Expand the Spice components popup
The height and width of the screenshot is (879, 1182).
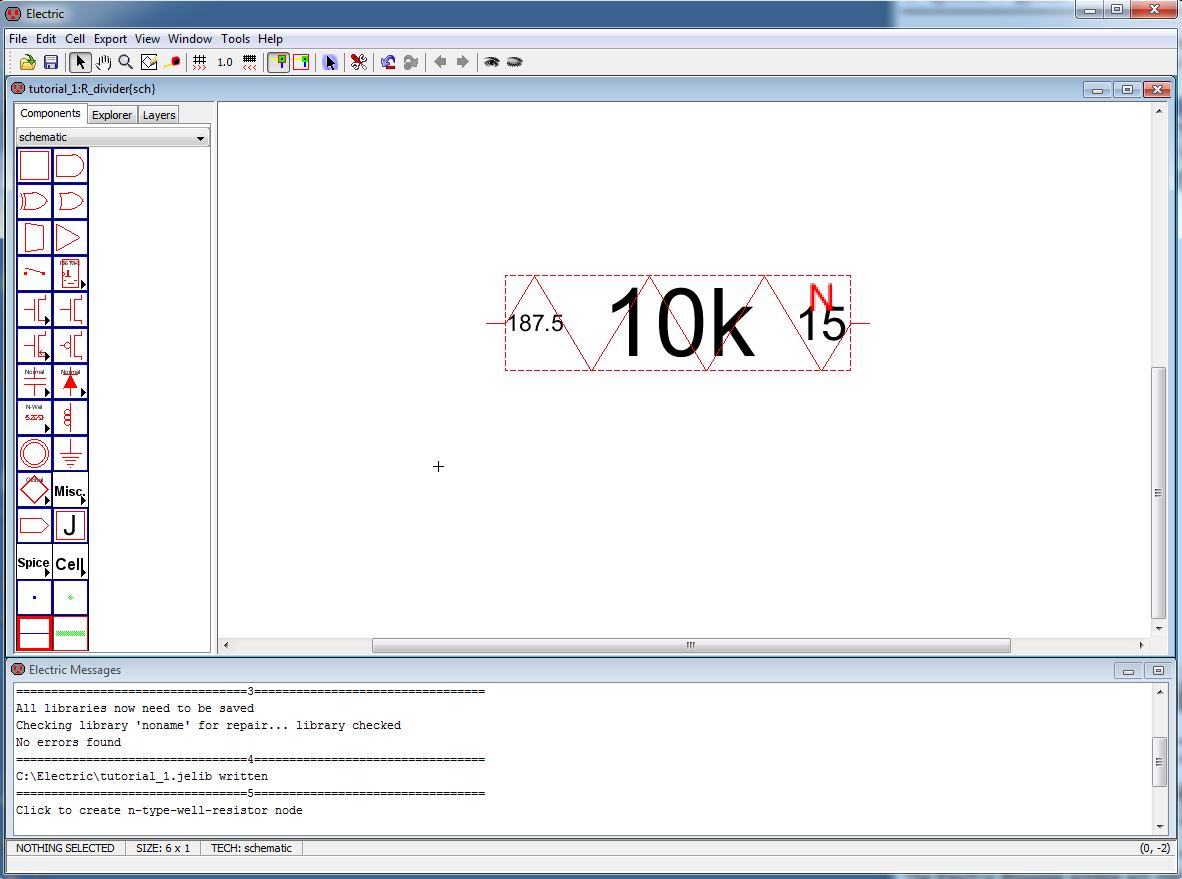[34, 563]
